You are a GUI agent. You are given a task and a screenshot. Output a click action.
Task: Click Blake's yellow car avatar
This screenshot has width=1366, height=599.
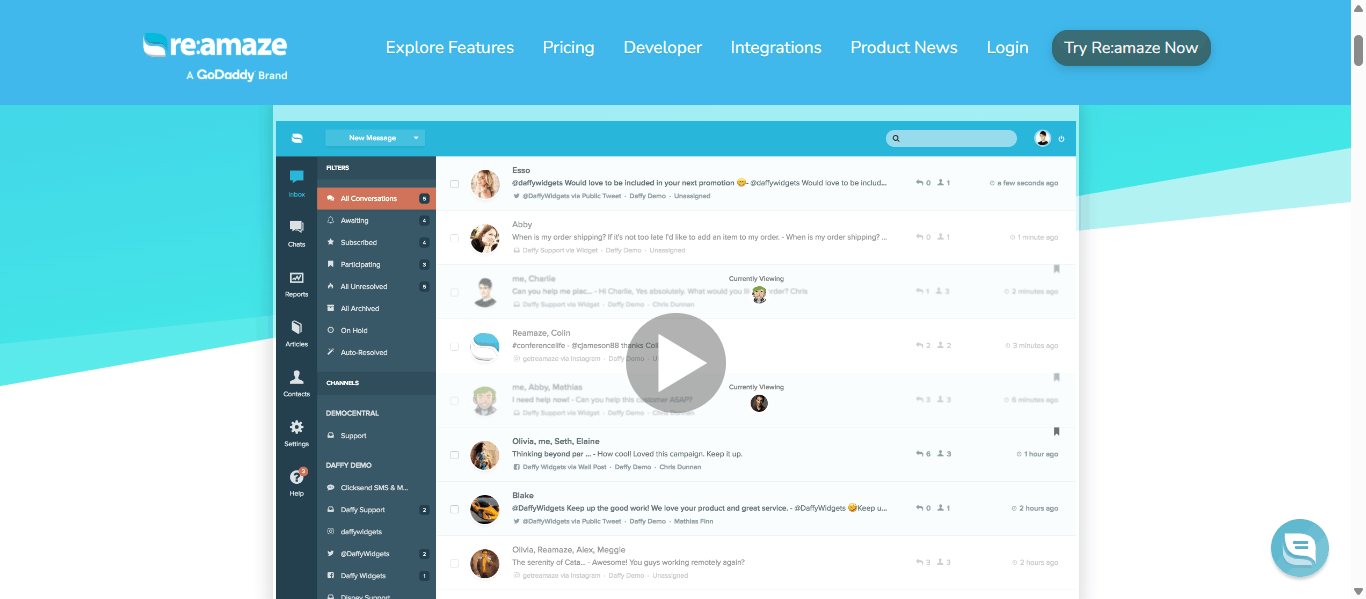[485, 509]
